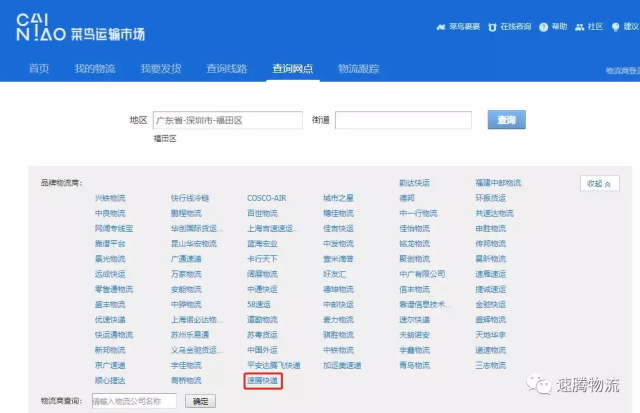Select the 天地华宇 link
640x413 pixels.
point(490,335)
